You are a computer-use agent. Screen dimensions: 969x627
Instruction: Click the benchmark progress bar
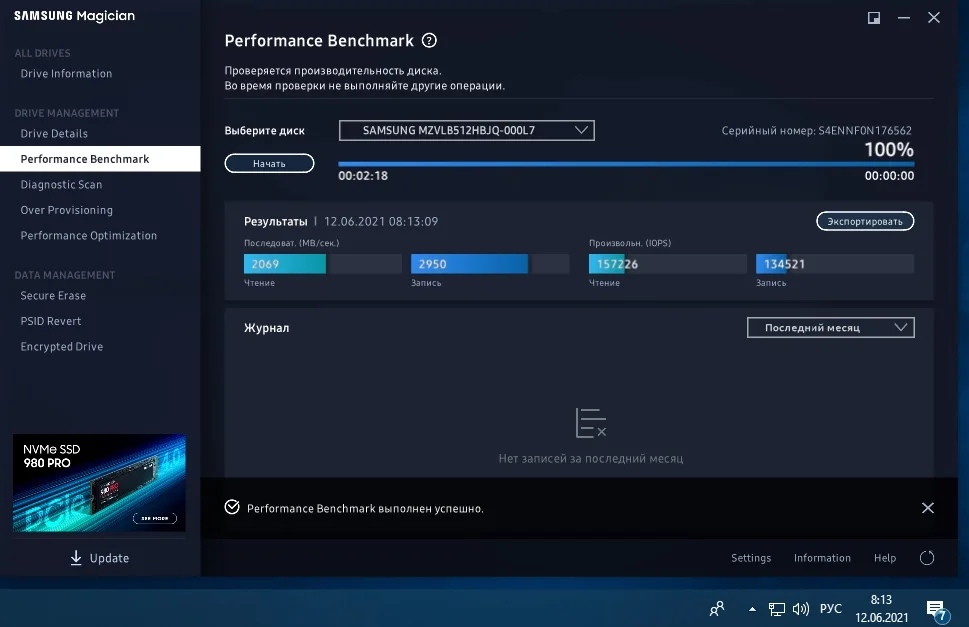click(626, 164)
